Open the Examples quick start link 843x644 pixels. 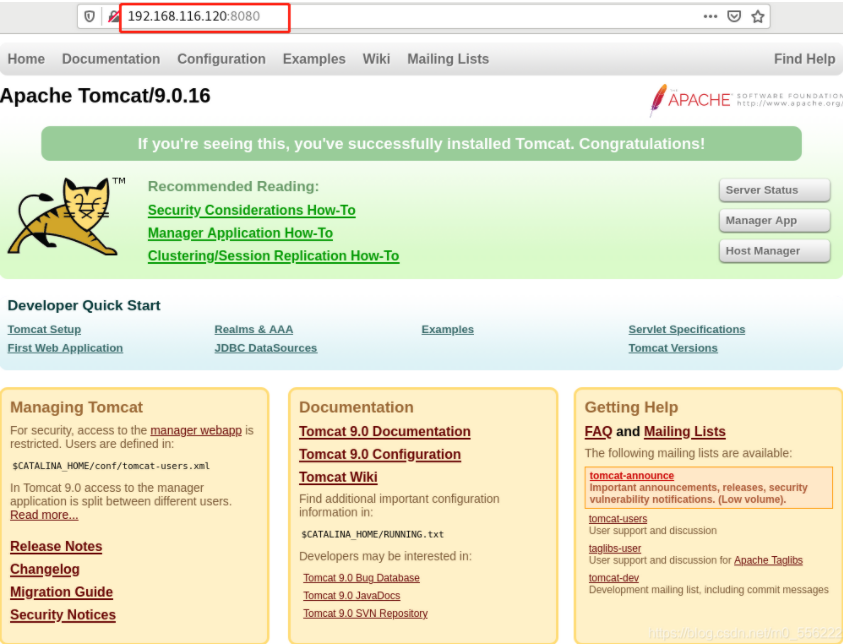pyautogui.click(x=447, y=329)
